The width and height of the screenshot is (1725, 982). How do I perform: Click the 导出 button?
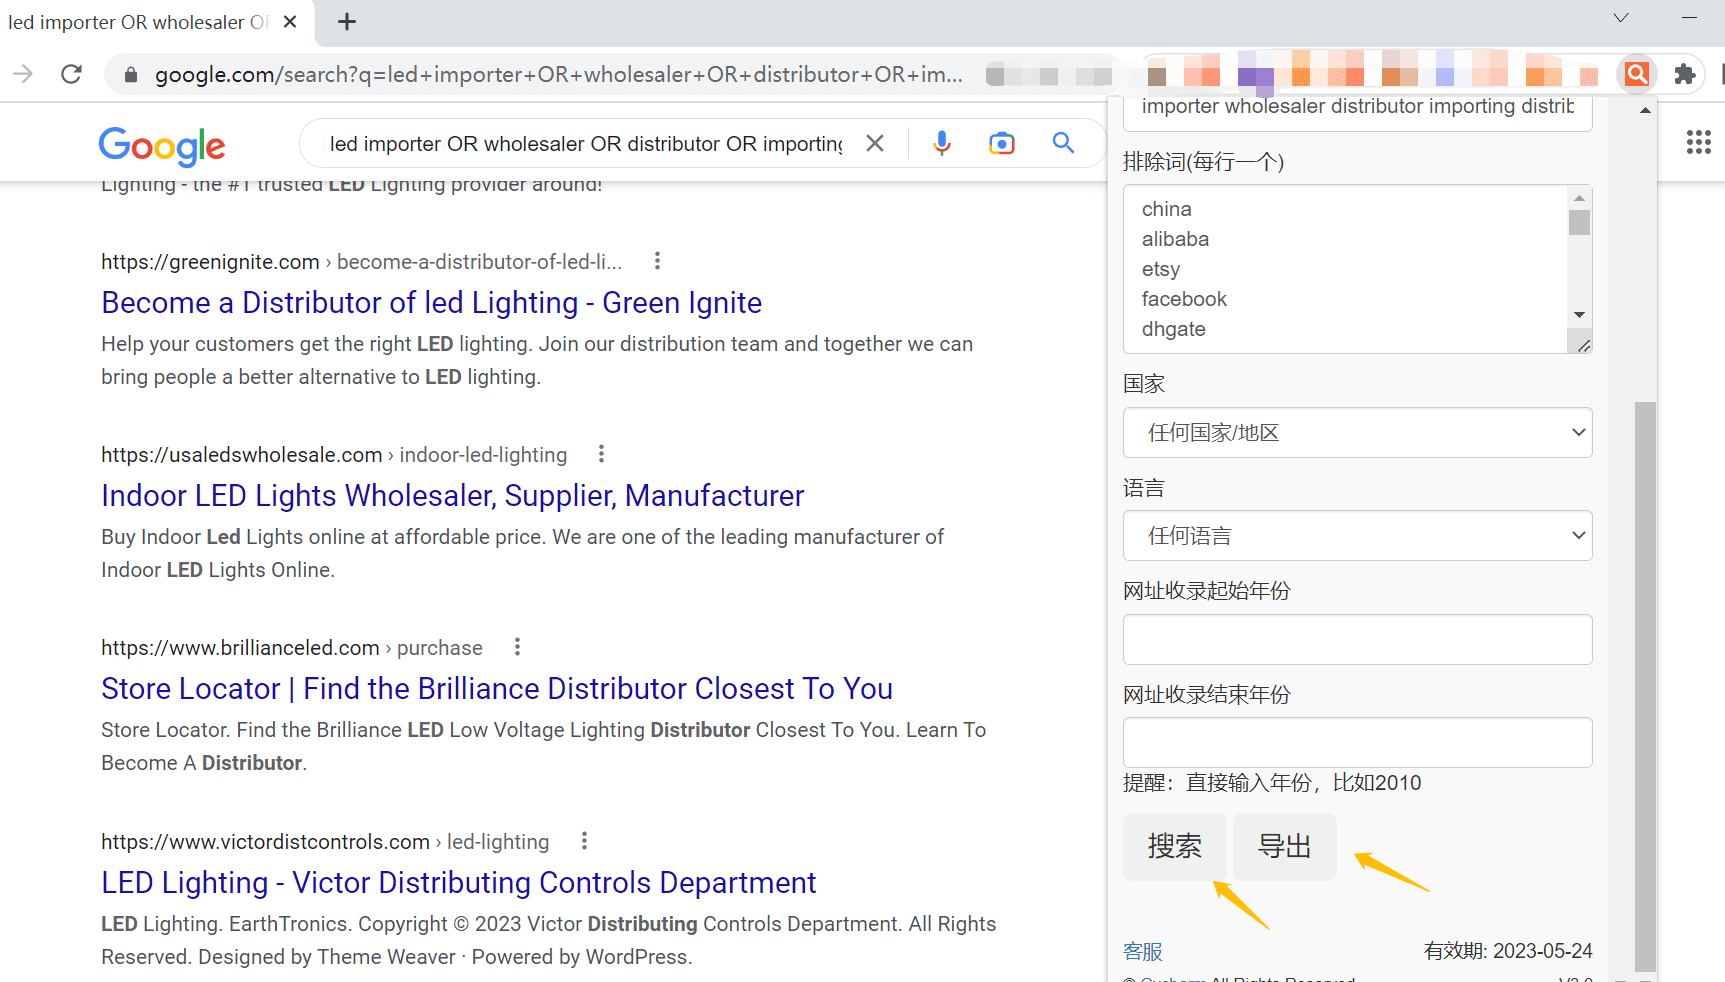pyautogui.click(x=1285, y=847)
